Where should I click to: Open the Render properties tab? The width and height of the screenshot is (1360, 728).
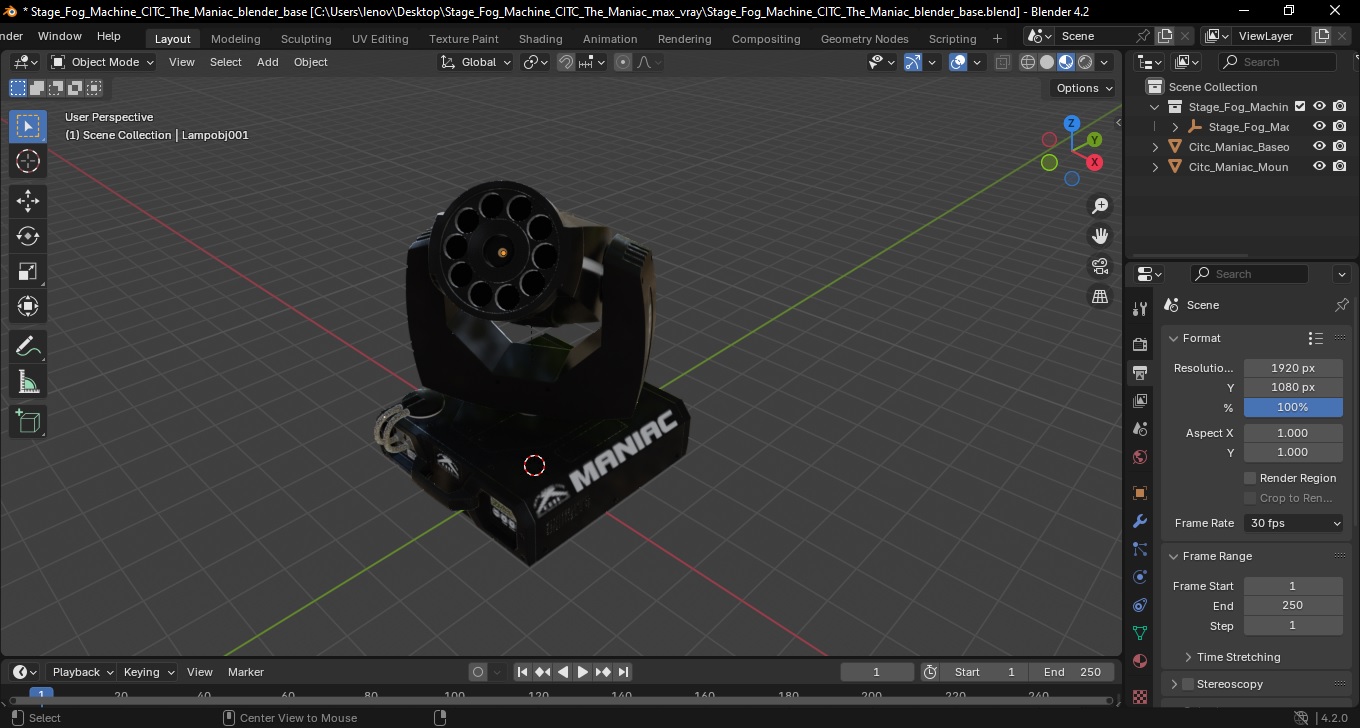pyautogui.click(x=1140, y=344)
